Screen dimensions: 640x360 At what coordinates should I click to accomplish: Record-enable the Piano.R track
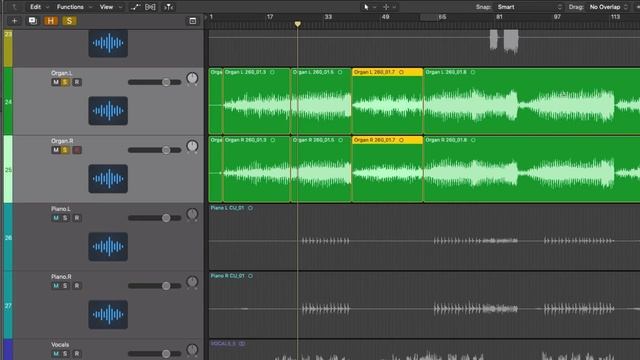[77, 286]
